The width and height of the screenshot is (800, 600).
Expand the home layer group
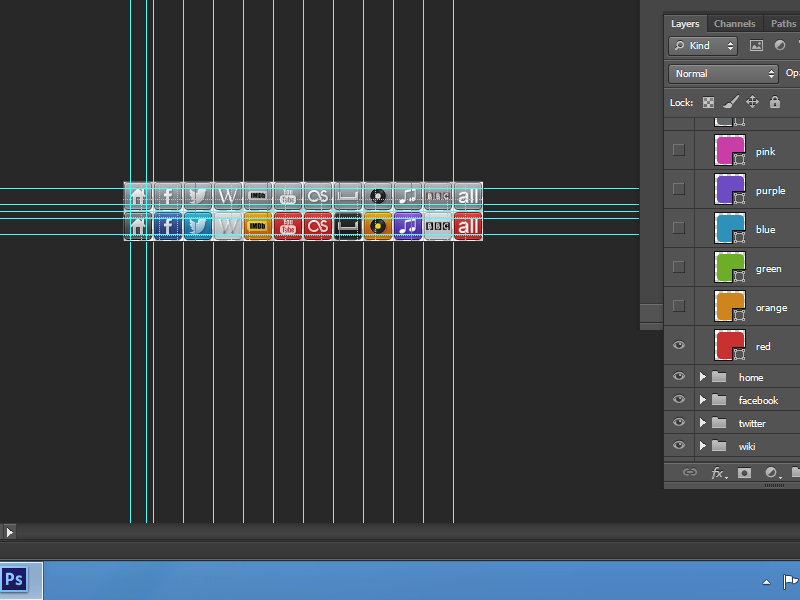click(703, 377)
